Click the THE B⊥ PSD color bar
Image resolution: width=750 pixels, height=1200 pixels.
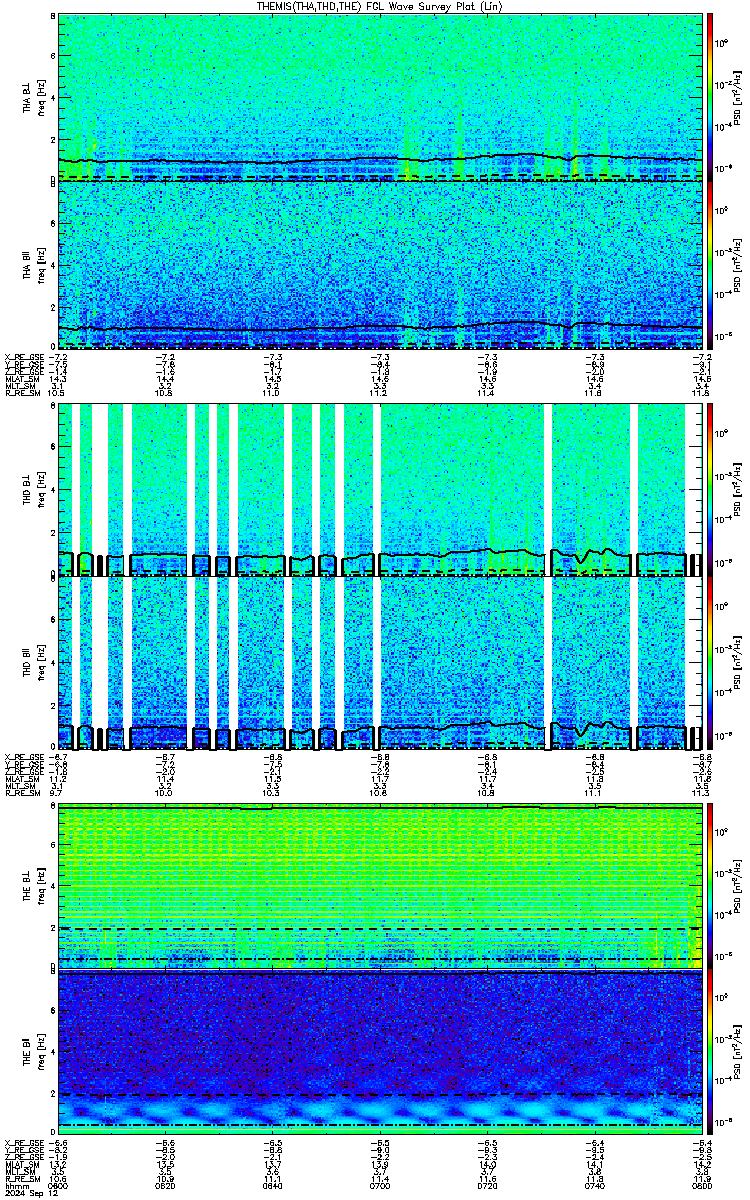tap(710, 886)
